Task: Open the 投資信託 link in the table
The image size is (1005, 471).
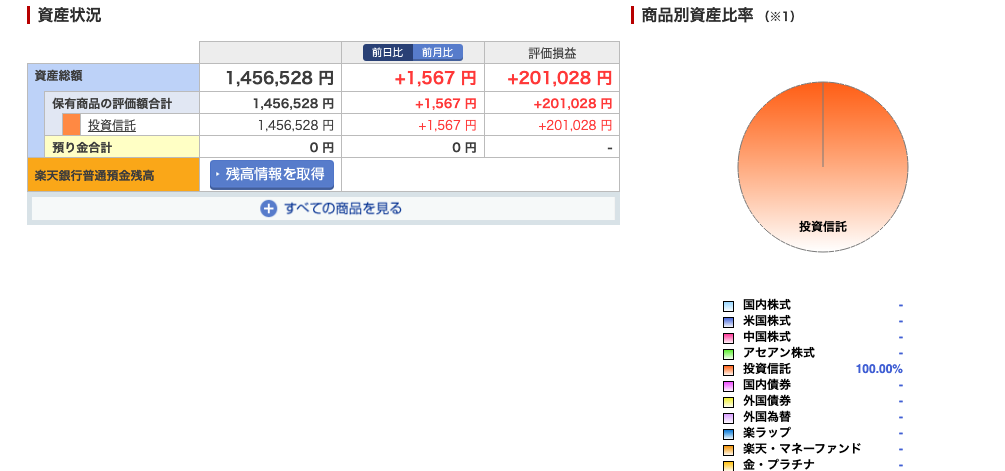Action: point(112,125)
